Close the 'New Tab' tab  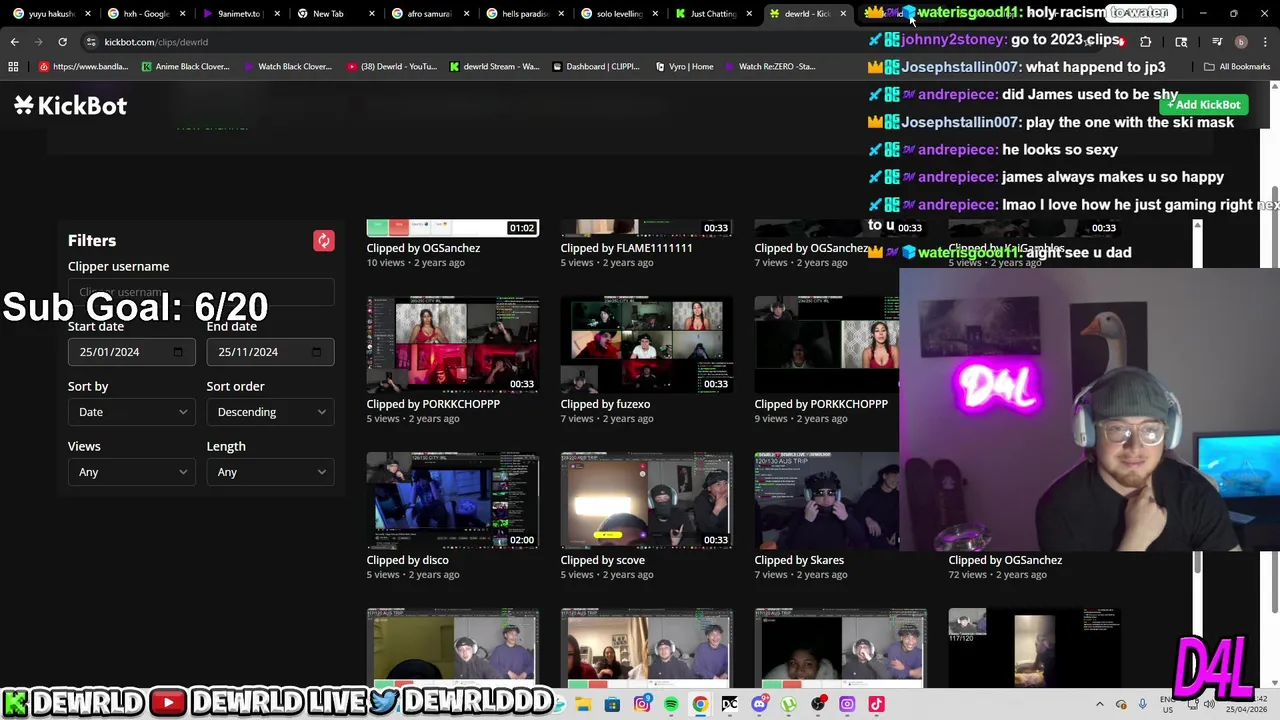[371, 14]
